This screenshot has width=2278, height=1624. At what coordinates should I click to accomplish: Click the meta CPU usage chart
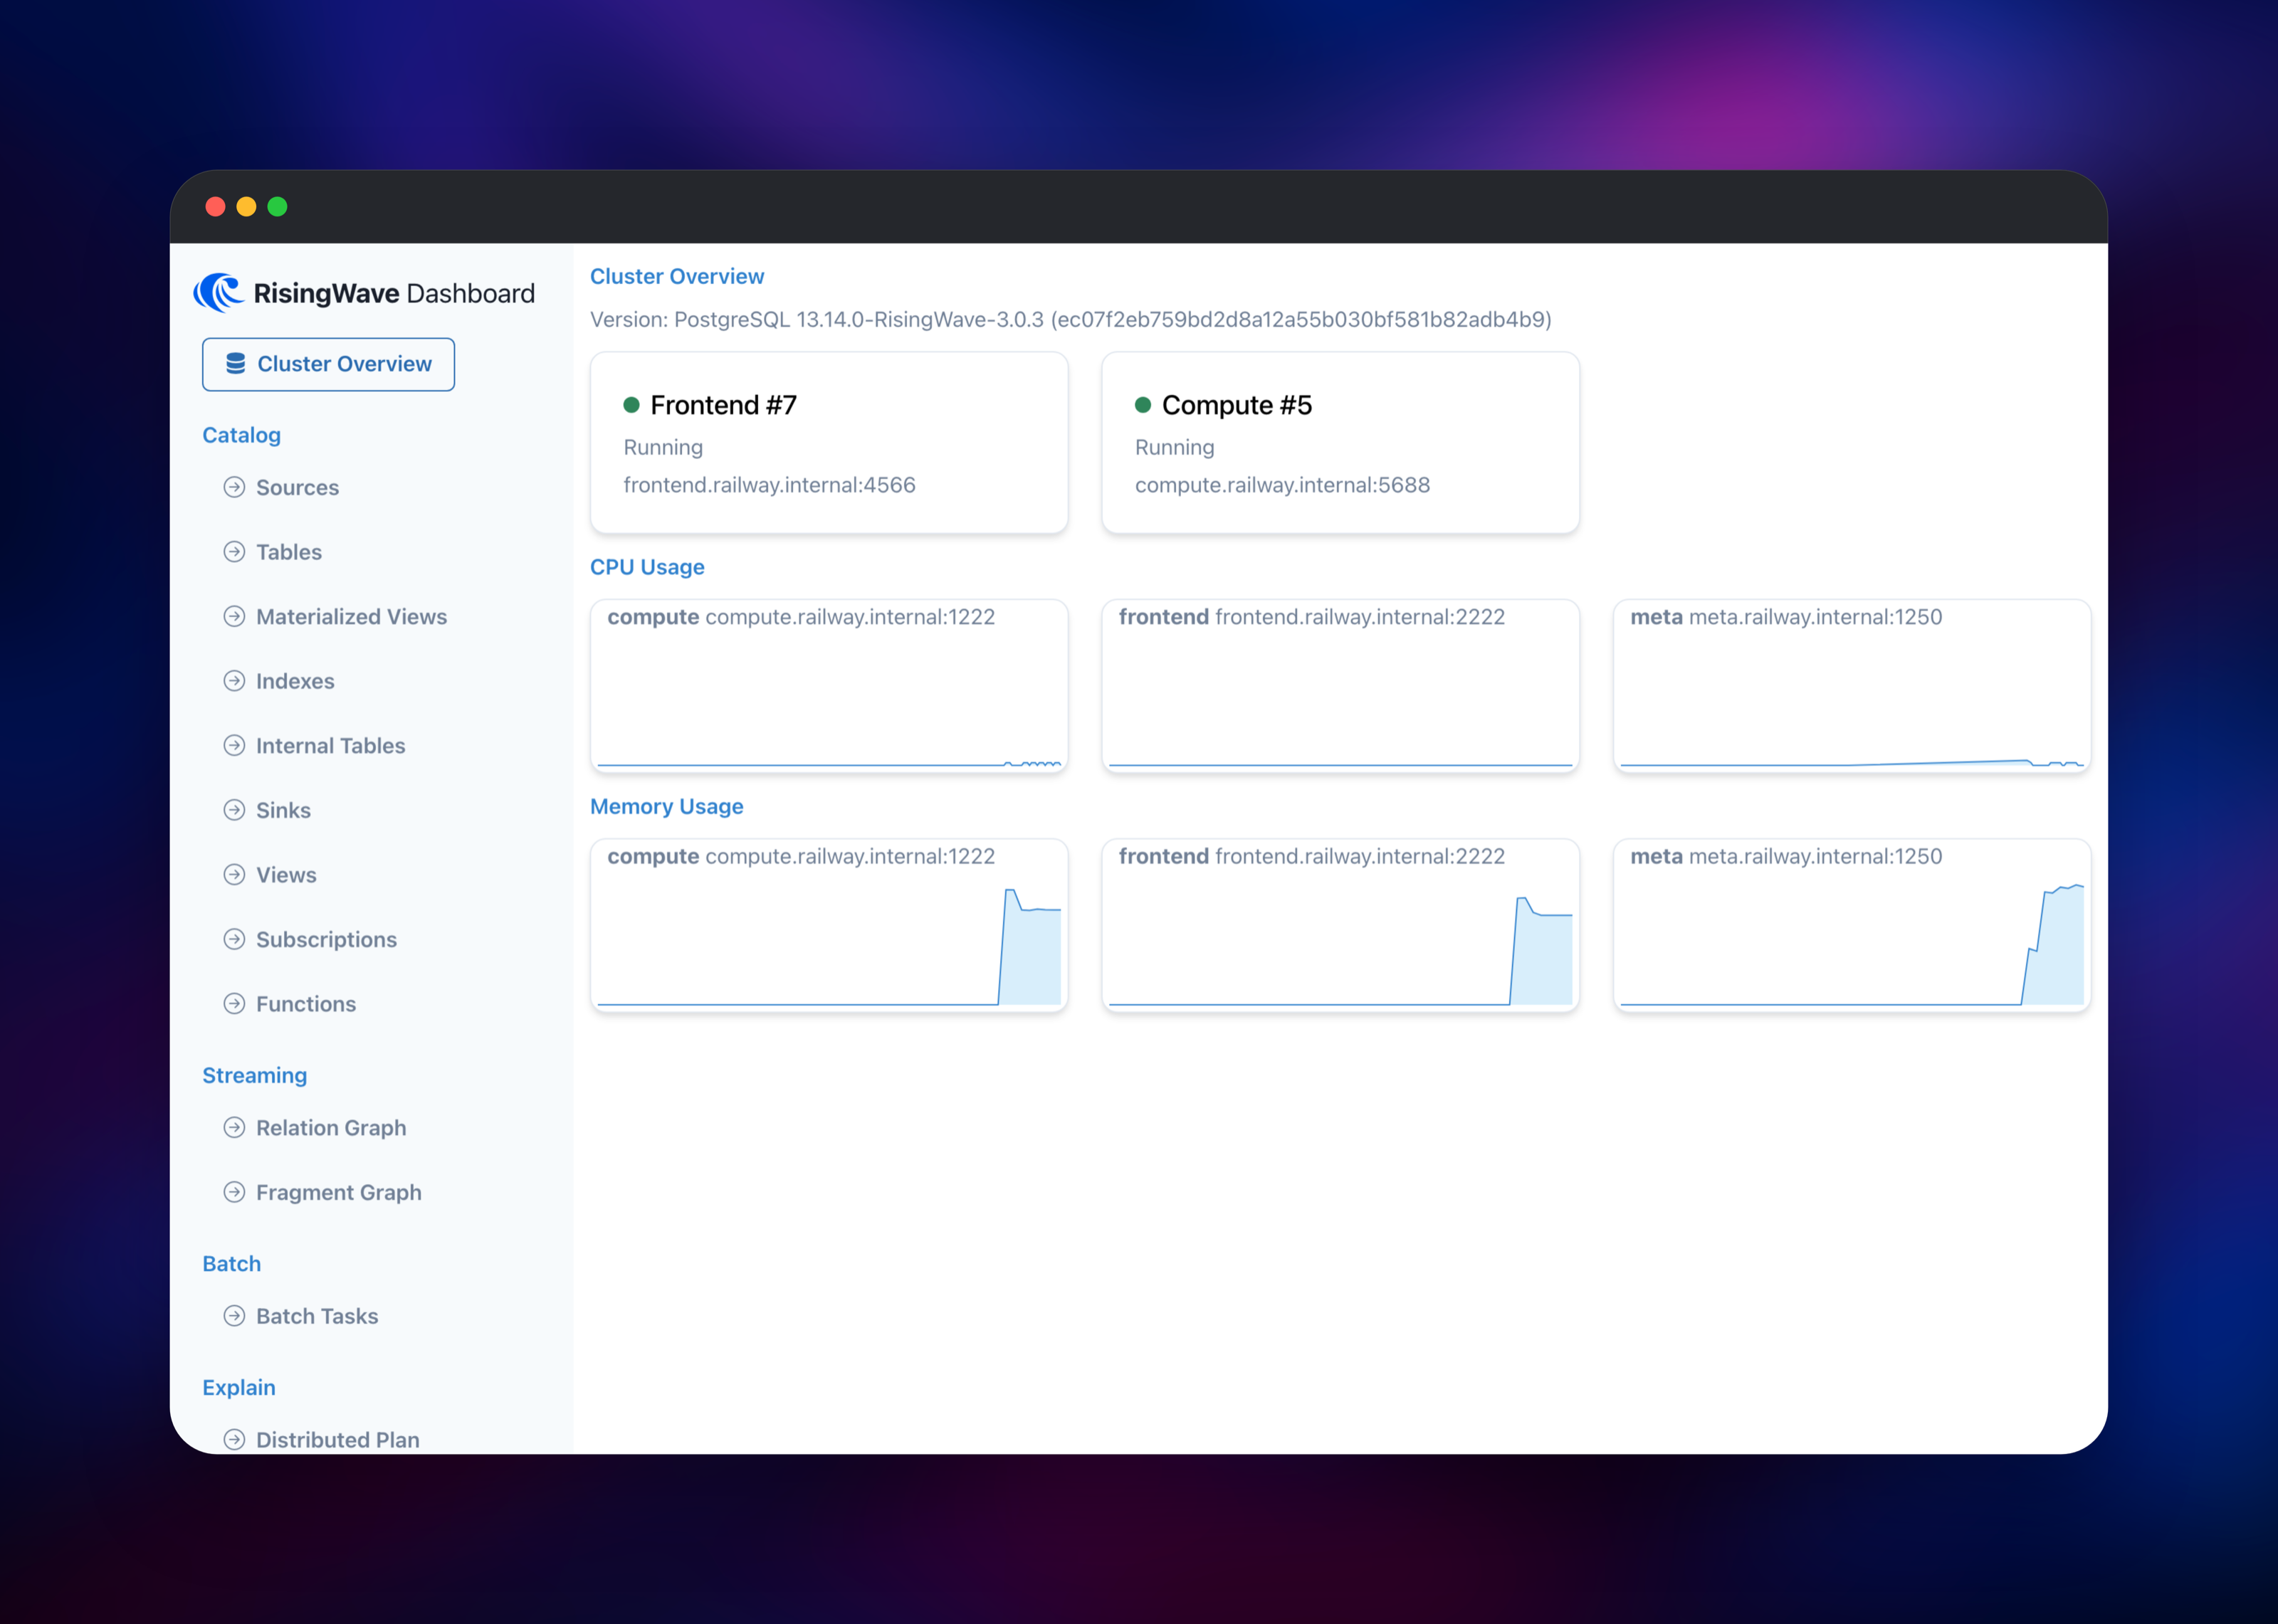1852,686
